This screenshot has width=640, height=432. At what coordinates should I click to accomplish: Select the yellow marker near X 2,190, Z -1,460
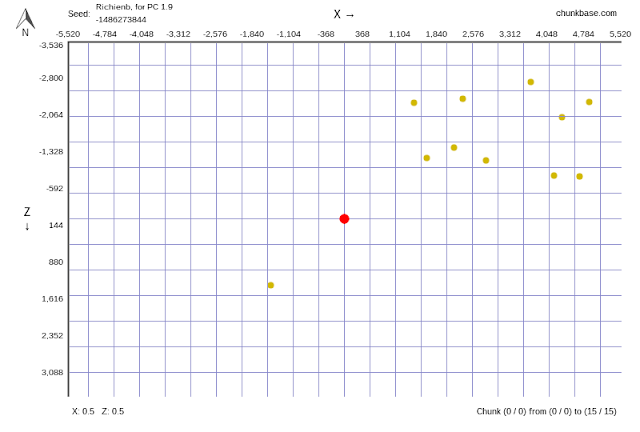(x=454, y=147)
